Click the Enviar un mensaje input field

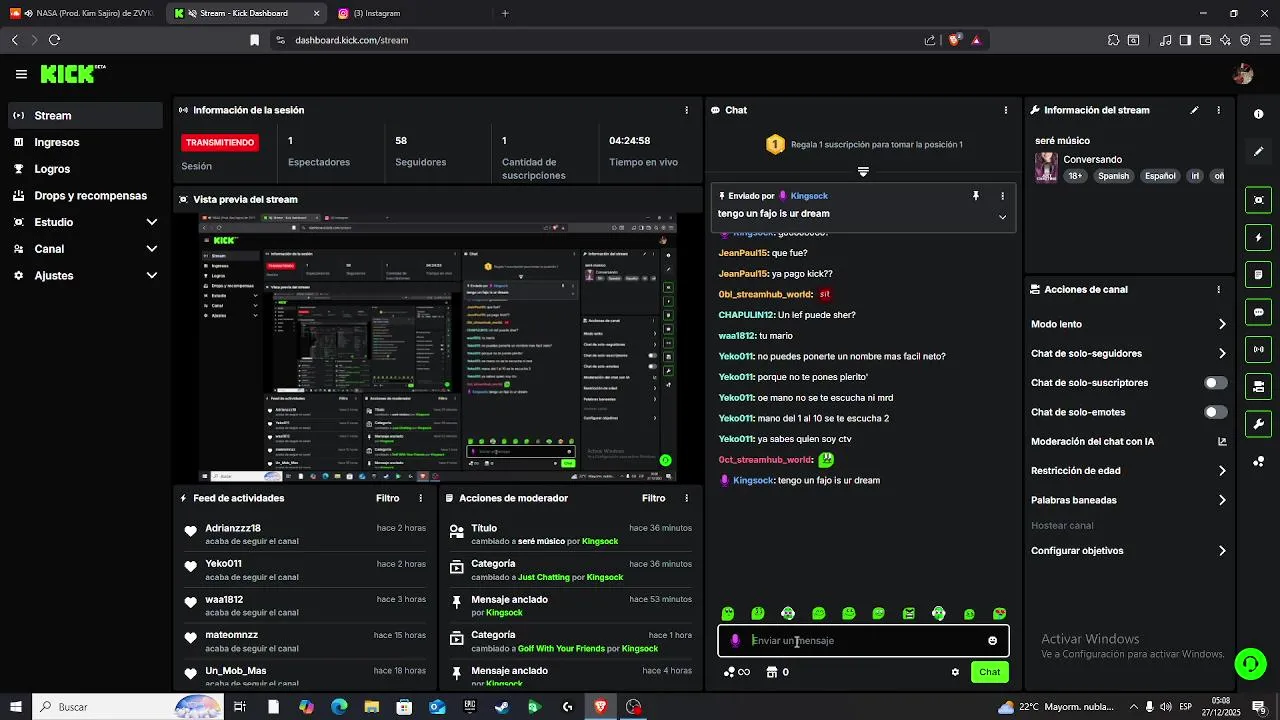coord(864,641)
